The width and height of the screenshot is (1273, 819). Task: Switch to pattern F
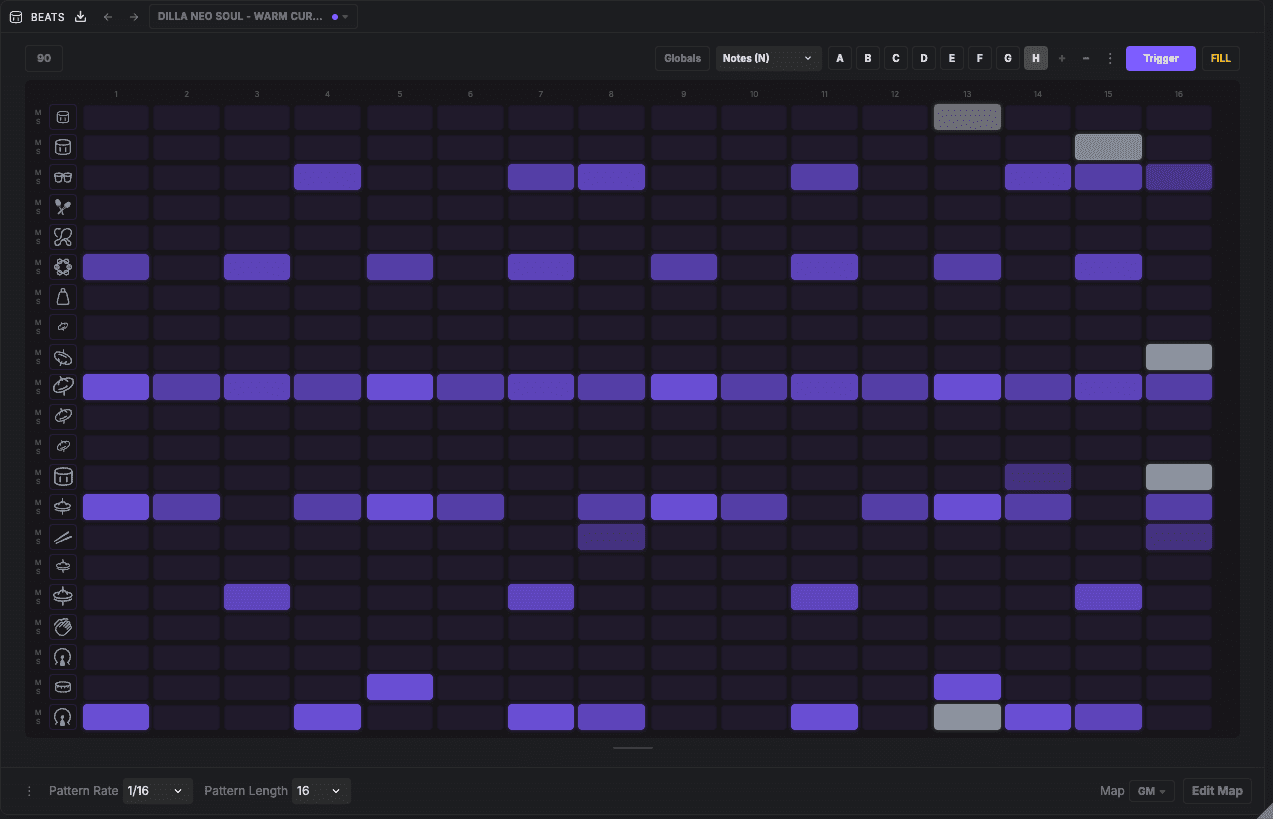(980, 58)
